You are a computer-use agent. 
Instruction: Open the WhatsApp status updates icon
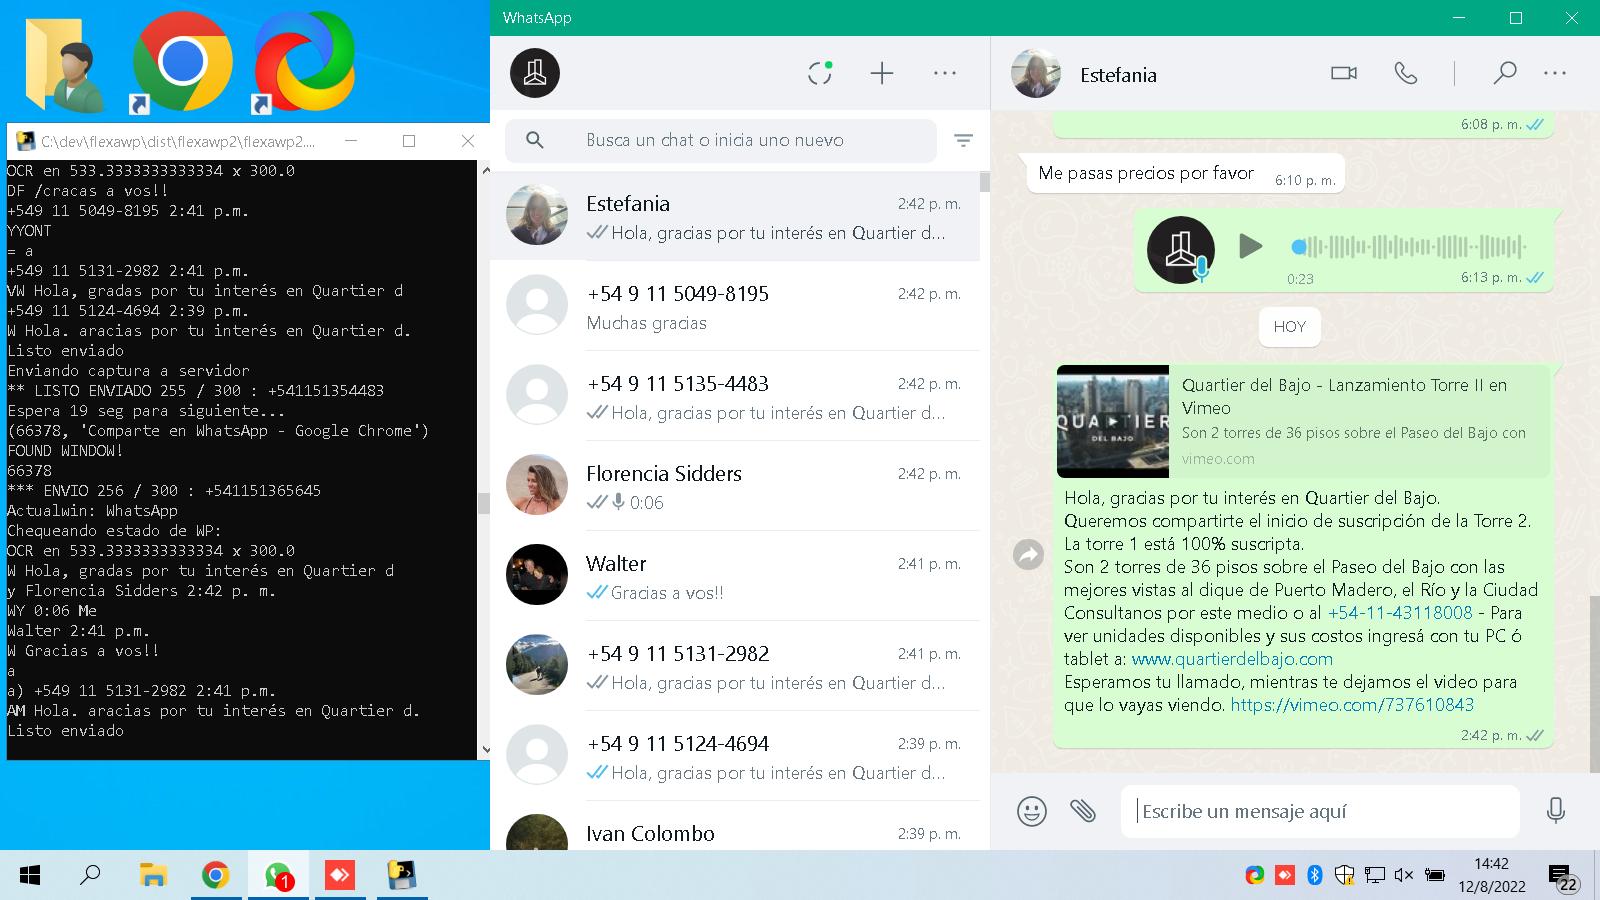pos(820,73)
